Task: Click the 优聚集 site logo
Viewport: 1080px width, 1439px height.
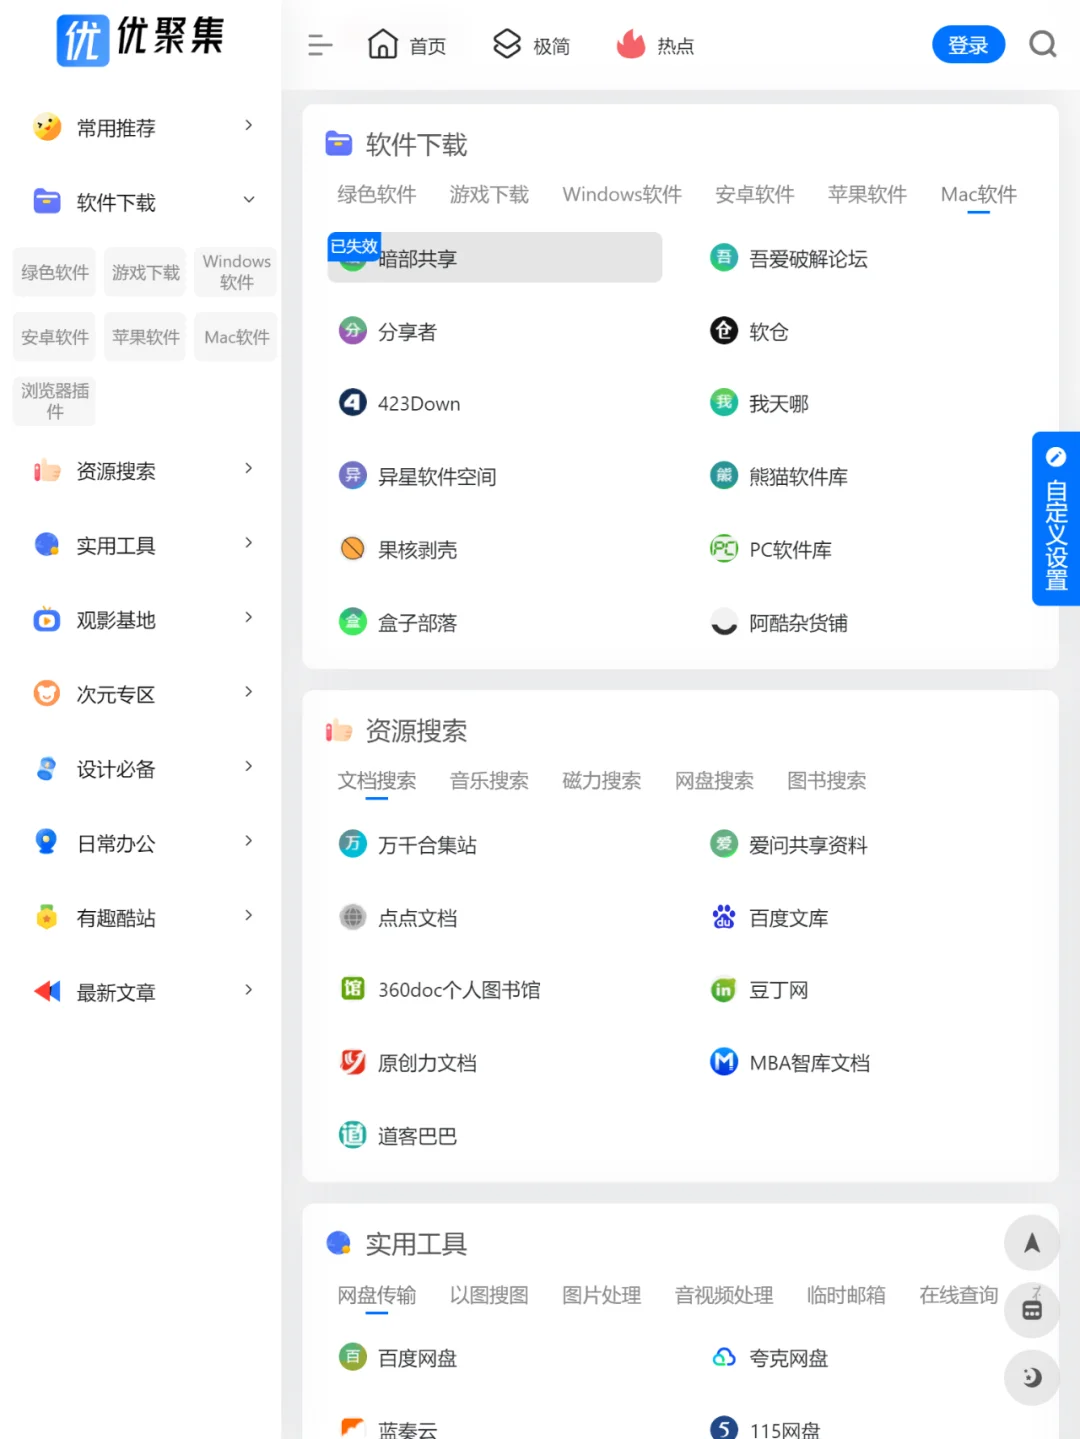Action: [x=140, y=40]
